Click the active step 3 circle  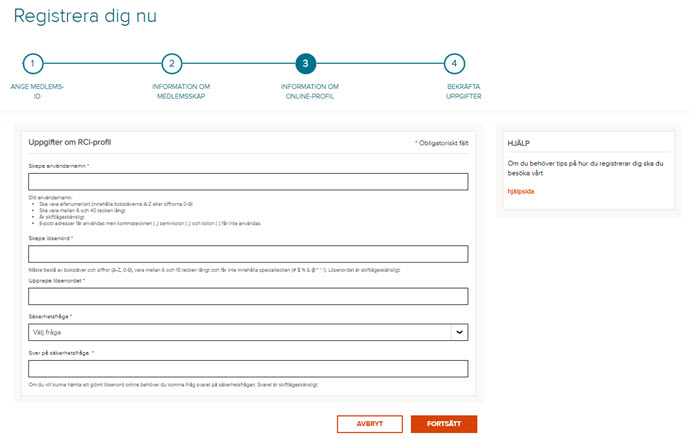[x=306, y=64]
